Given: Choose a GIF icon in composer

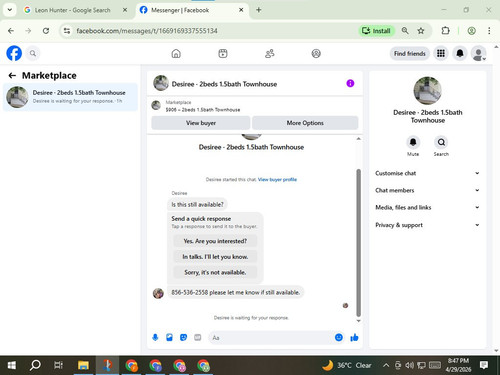Looking at the screenshot, I should (198, 338).
